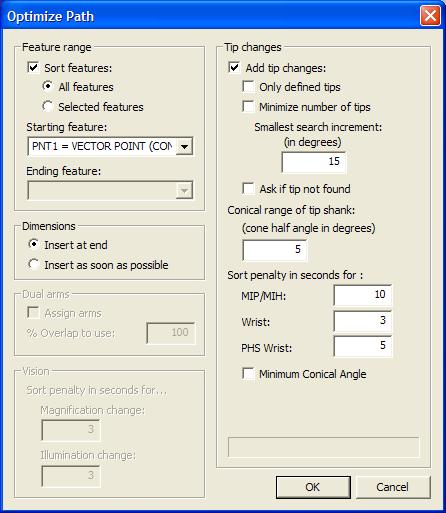Viewport: 446px width, 513px height.
Task: Open the Starting feature dropdown
Action: (184, 146)
